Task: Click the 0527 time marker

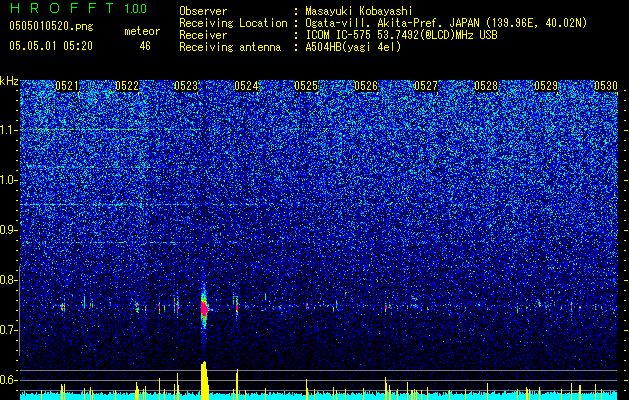Action: [426, 85]
